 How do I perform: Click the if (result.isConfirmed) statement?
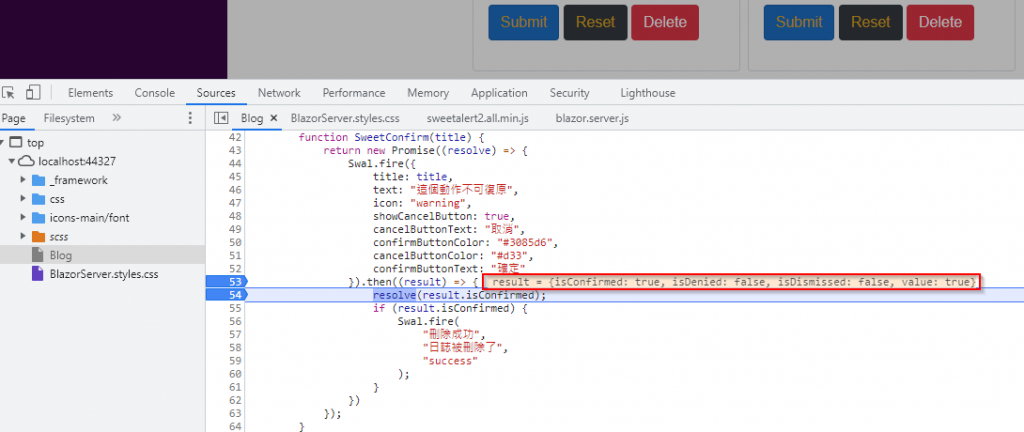450,308
